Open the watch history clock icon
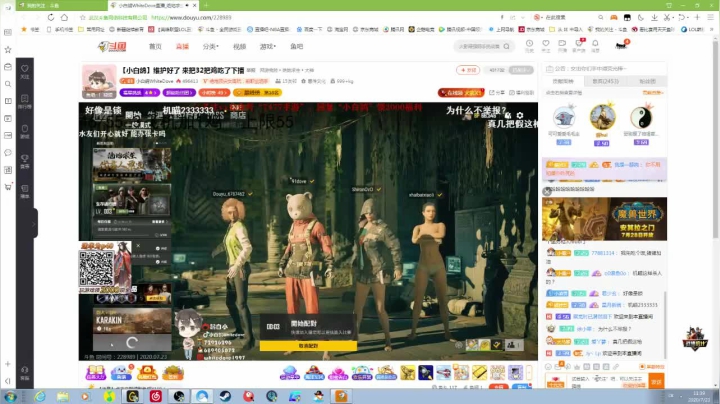The image size is (720, 404). coord(529,45)
